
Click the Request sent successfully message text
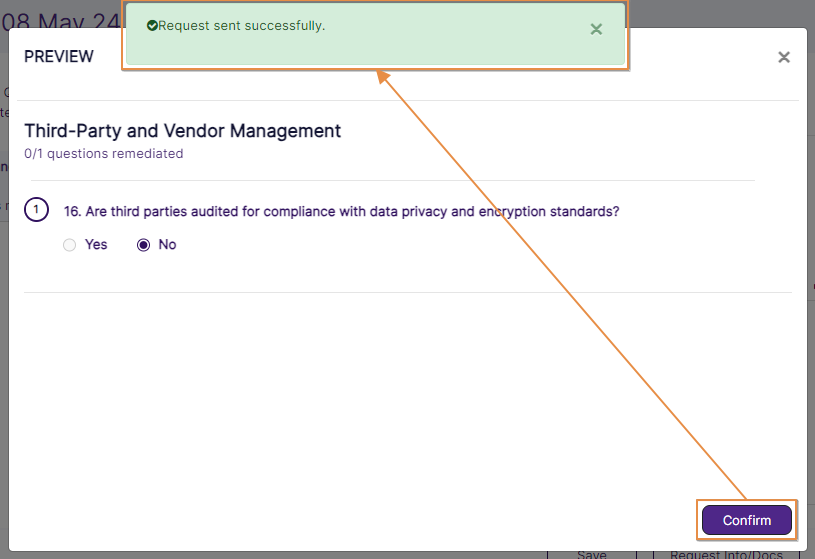[x=242, y=25]
